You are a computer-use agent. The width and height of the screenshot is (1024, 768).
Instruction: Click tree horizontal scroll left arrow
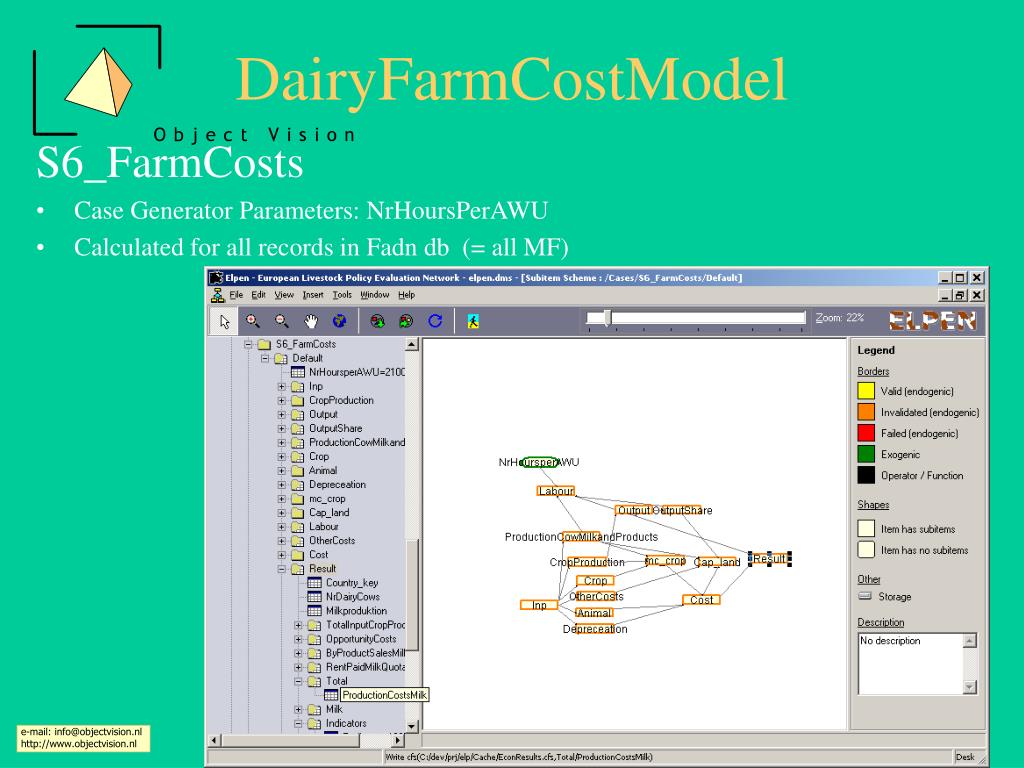tap(214, 741)
